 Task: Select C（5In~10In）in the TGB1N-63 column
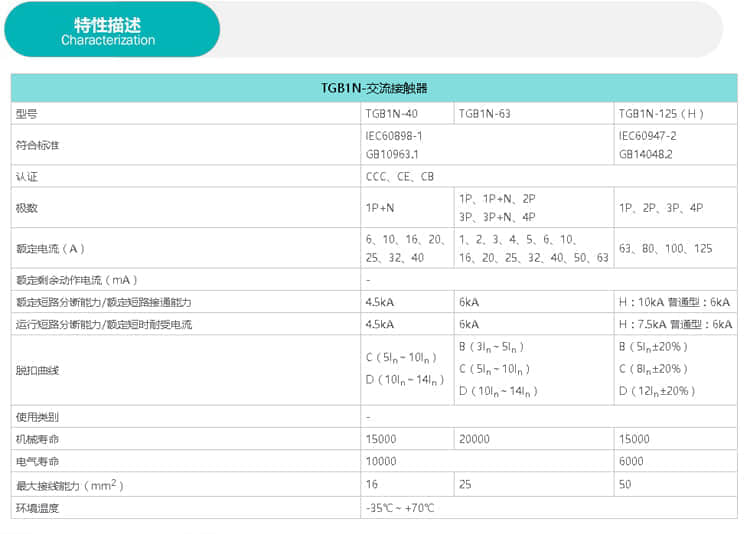coord(495,369)
